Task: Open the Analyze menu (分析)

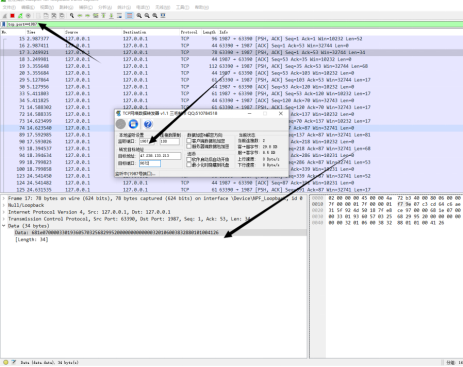Action: (105, 7)
